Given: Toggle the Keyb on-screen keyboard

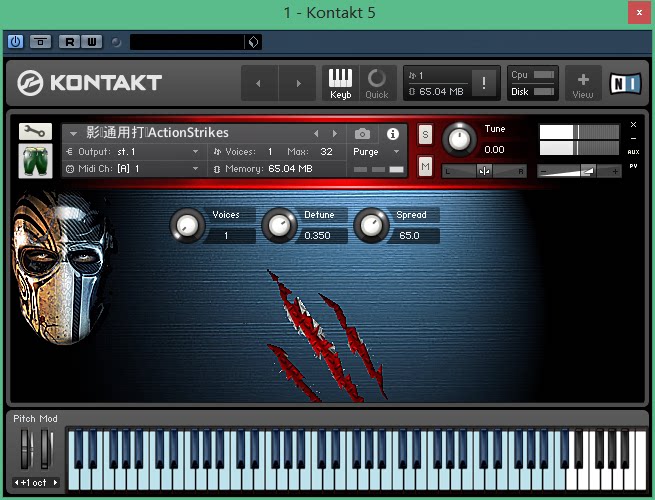Looking at the screenshot, I should pyautogui.click(x=340, y=83).
